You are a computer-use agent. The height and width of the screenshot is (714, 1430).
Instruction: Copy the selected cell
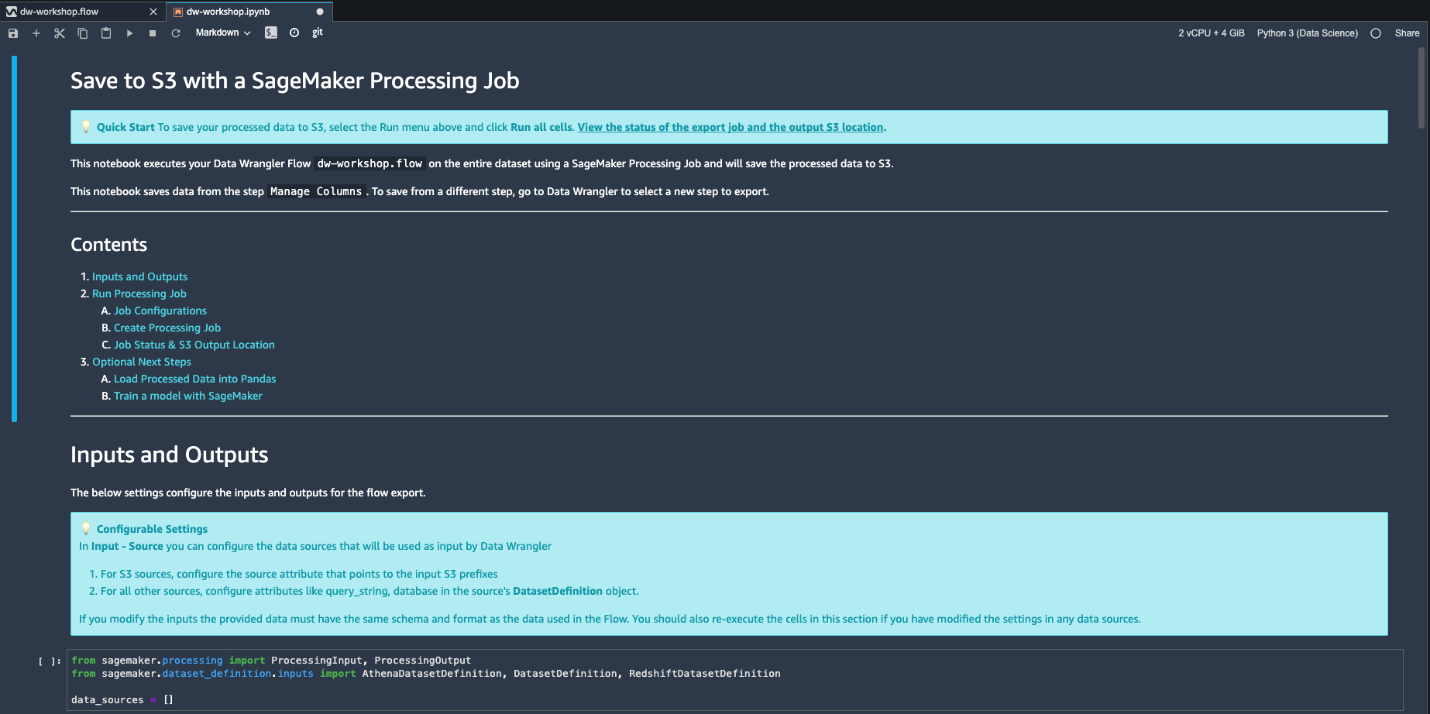82,33
